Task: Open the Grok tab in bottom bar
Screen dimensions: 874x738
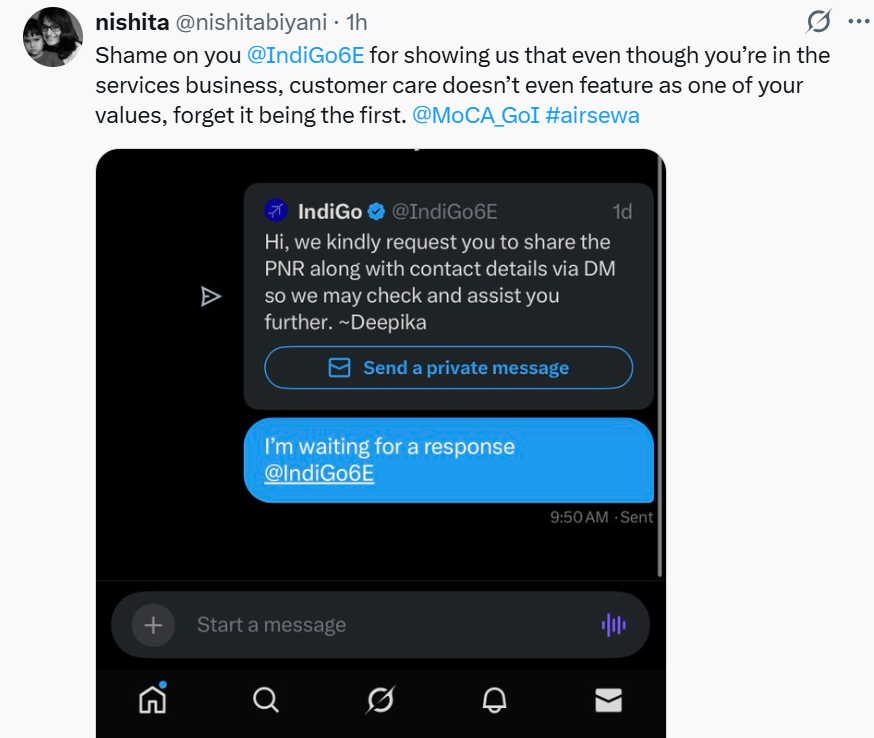Action: click(x=380, y=700)
